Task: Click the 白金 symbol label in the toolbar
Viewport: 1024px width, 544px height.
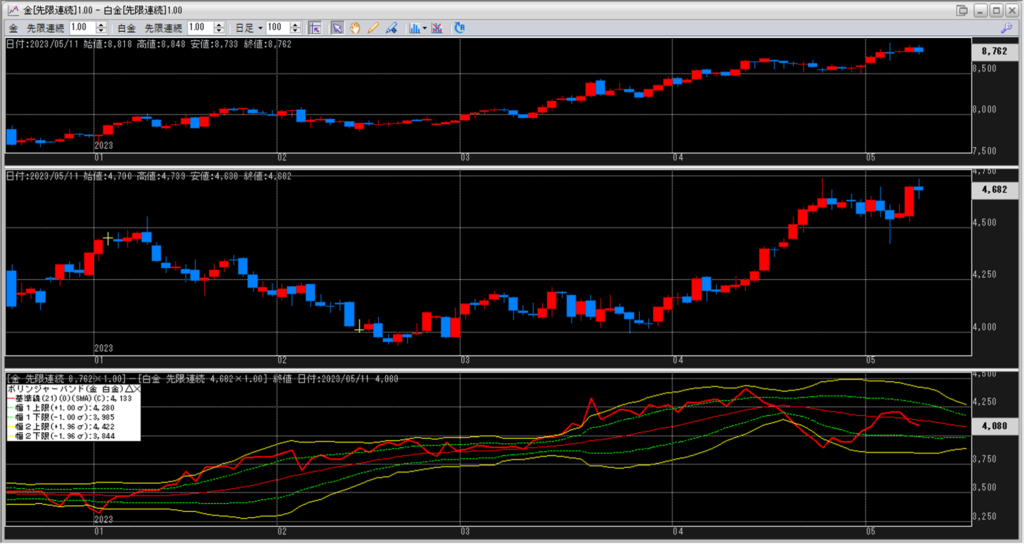Action: [125, 27]
